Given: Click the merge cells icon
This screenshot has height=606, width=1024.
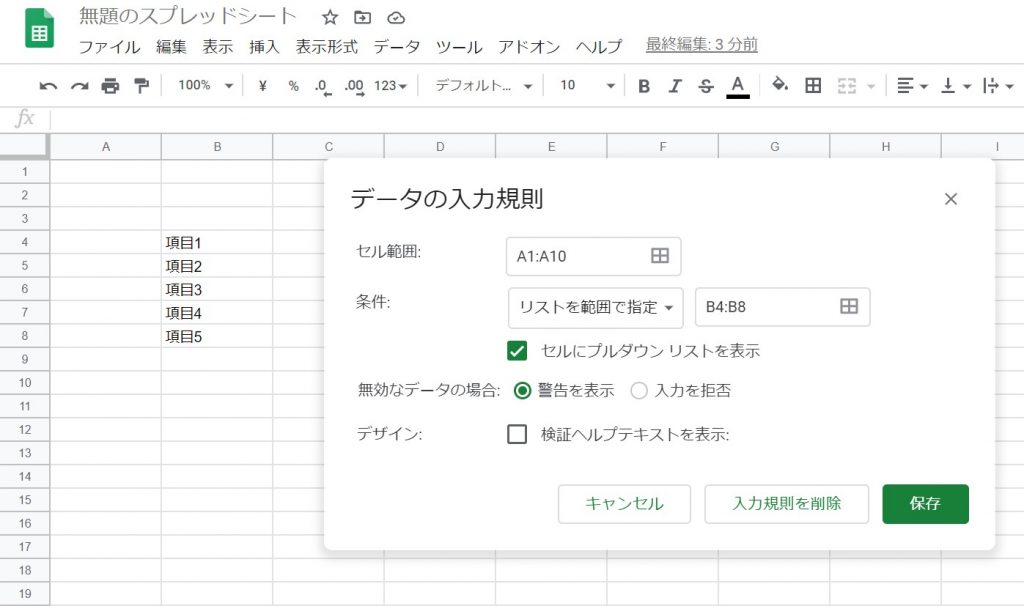Looking at the screenshot, I should [x=847, y=86].
